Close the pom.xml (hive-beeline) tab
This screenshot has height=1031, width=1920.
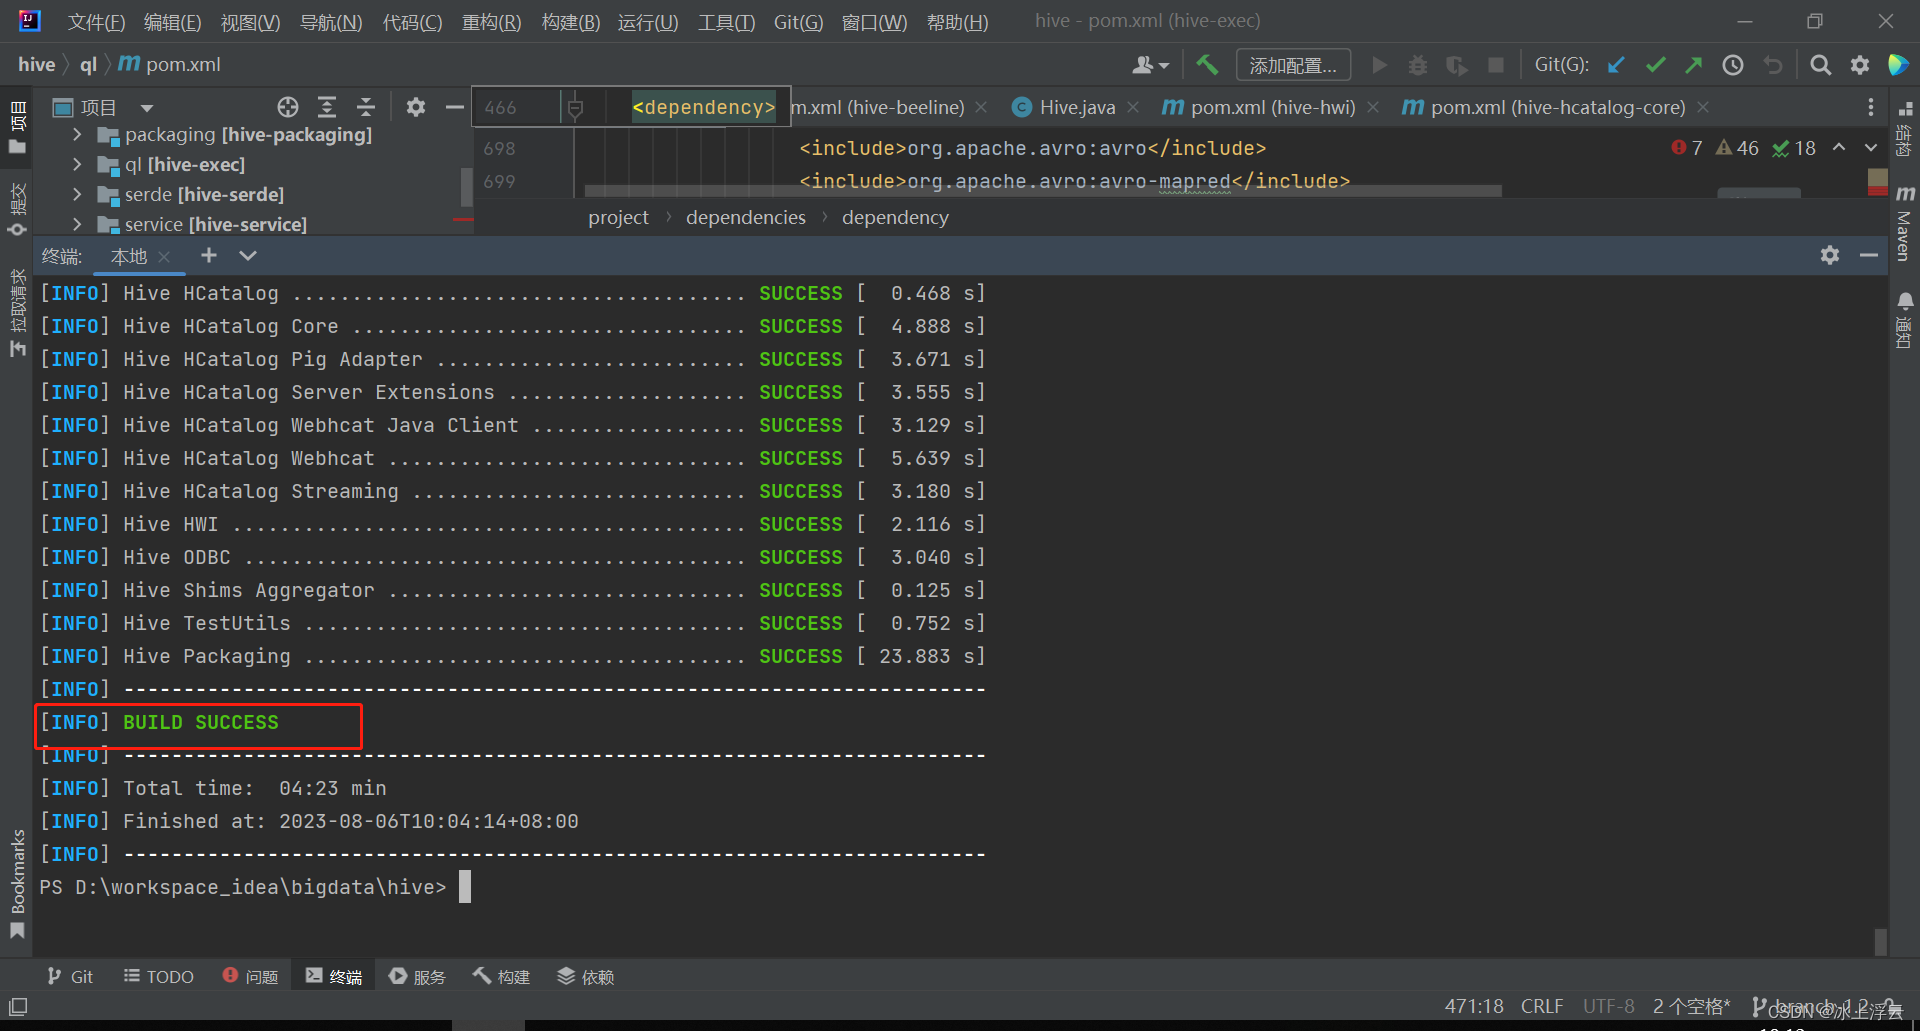(x=982, y=107)
